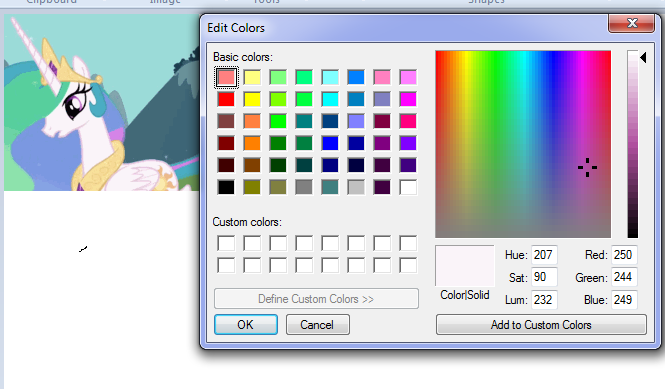Click OK to confirm the color
Viewport: 665px width, 389px height.
246,325
